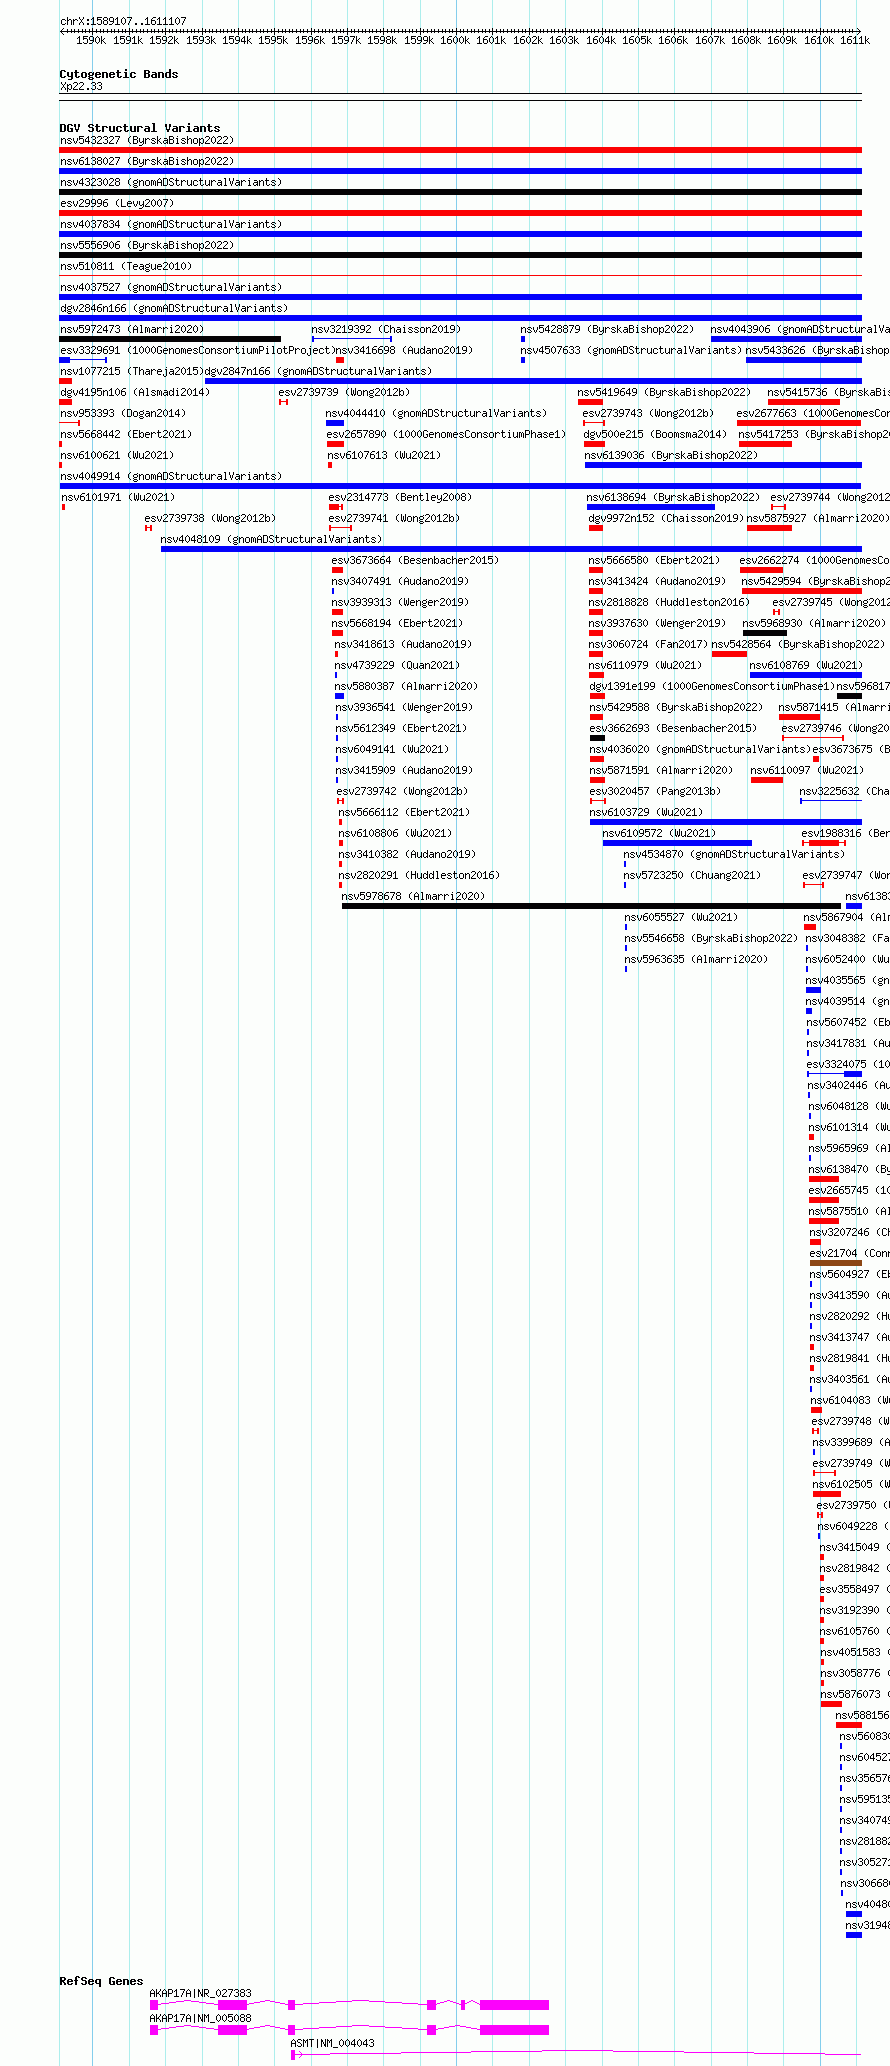The width and height of the screenshot is (890, 2066).
Task: Select nsv5875927 (Almarri2020) label
Action: pos(818,518)
